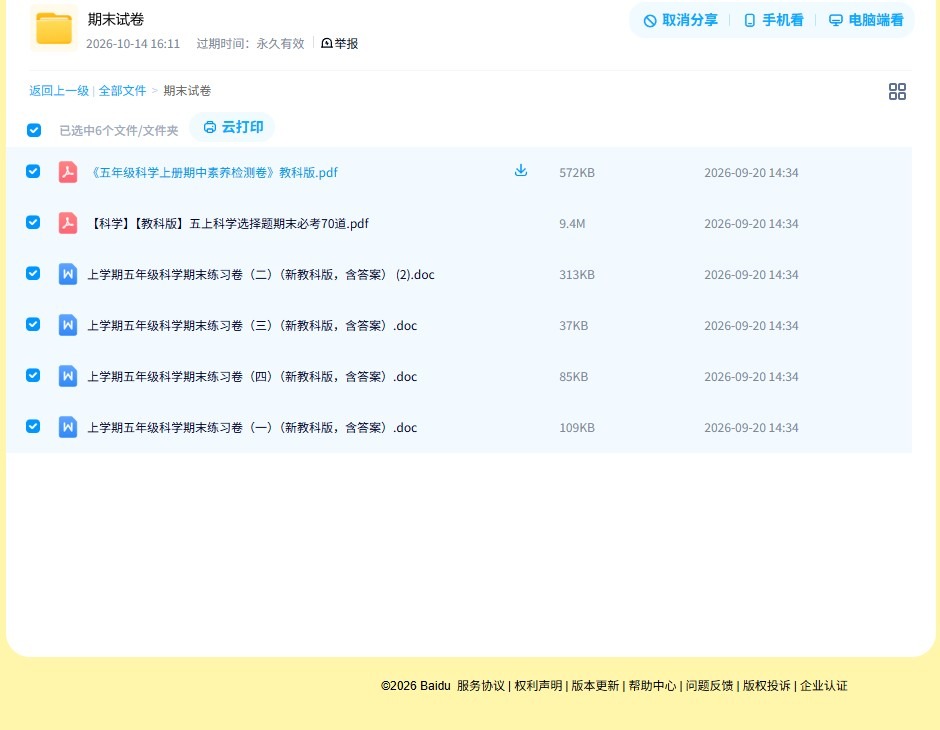
Task: Click the 9.4M file size value
Action: pos(572,224)
